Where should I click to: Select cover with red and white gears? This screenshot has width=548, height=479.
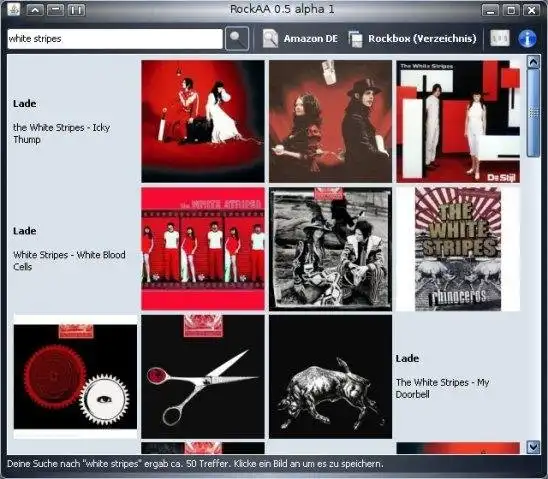[x=75, y=377]
